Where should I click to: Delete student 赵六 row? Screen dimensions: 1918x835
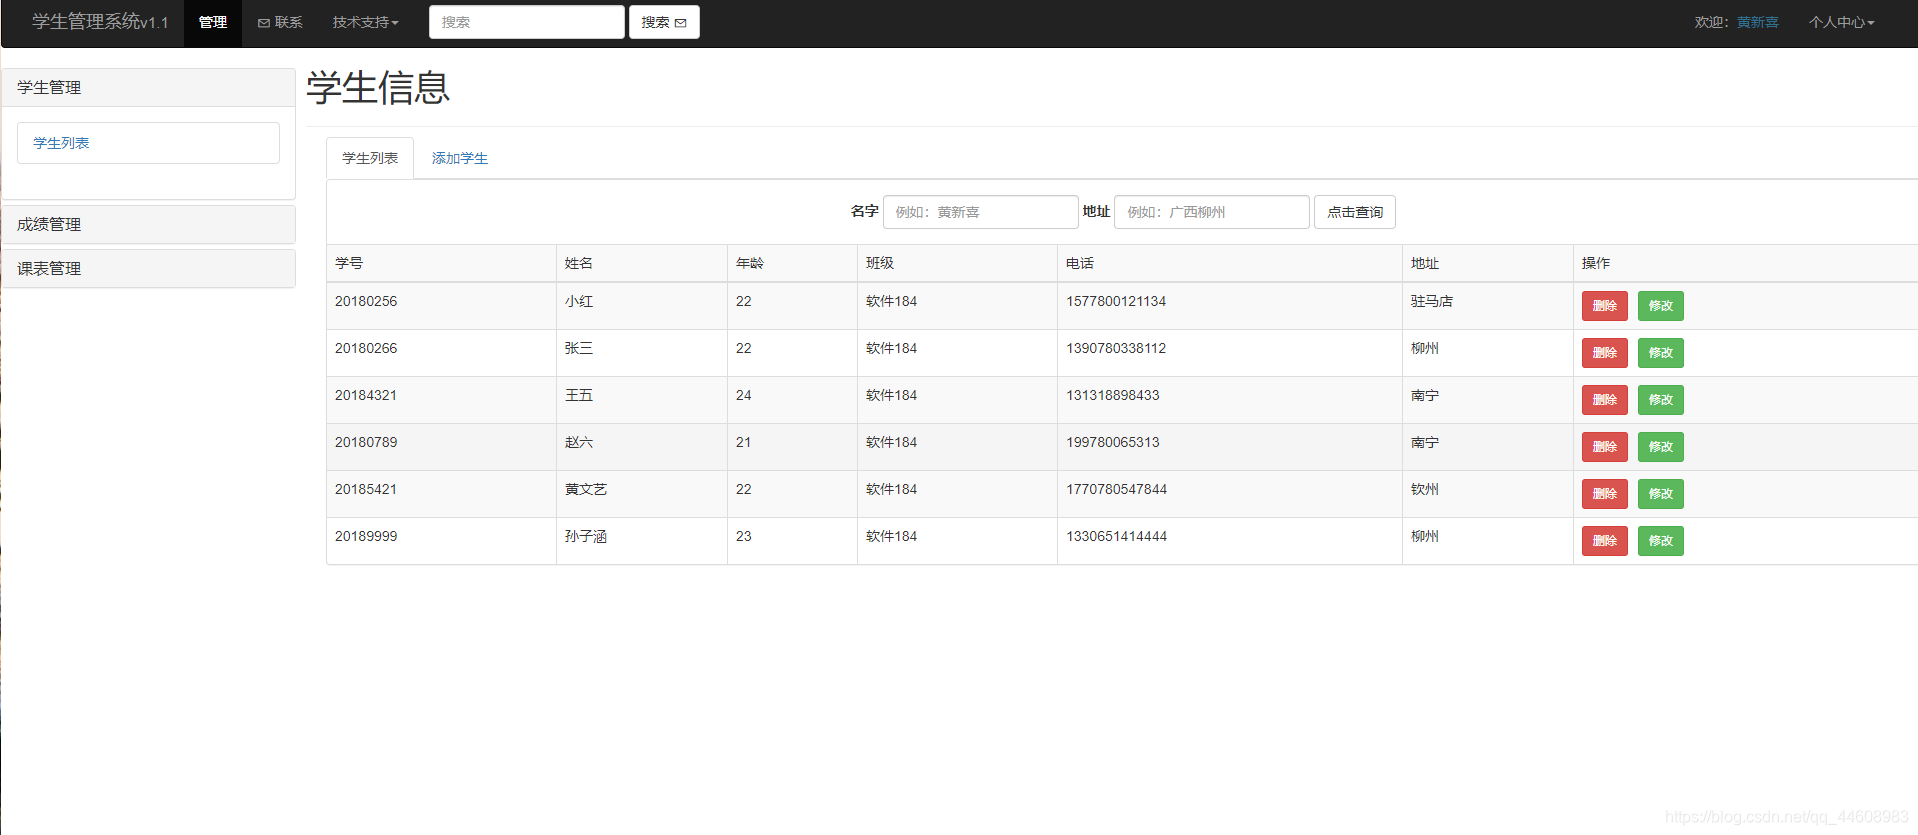point(1605,447)
